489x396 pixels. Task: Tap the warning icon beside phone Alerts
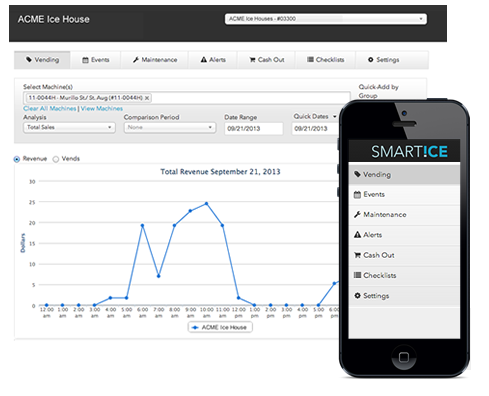357,235
